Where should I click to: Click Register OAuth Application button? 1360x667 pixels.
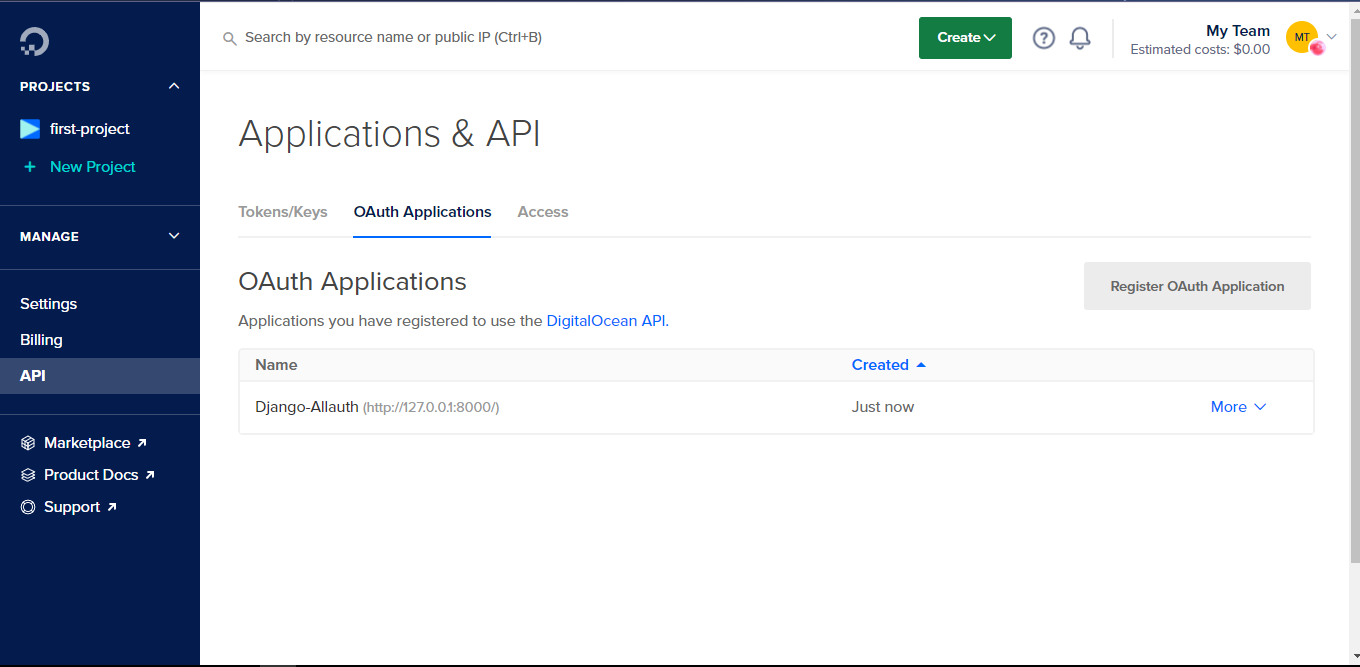tap(1197, 286)
